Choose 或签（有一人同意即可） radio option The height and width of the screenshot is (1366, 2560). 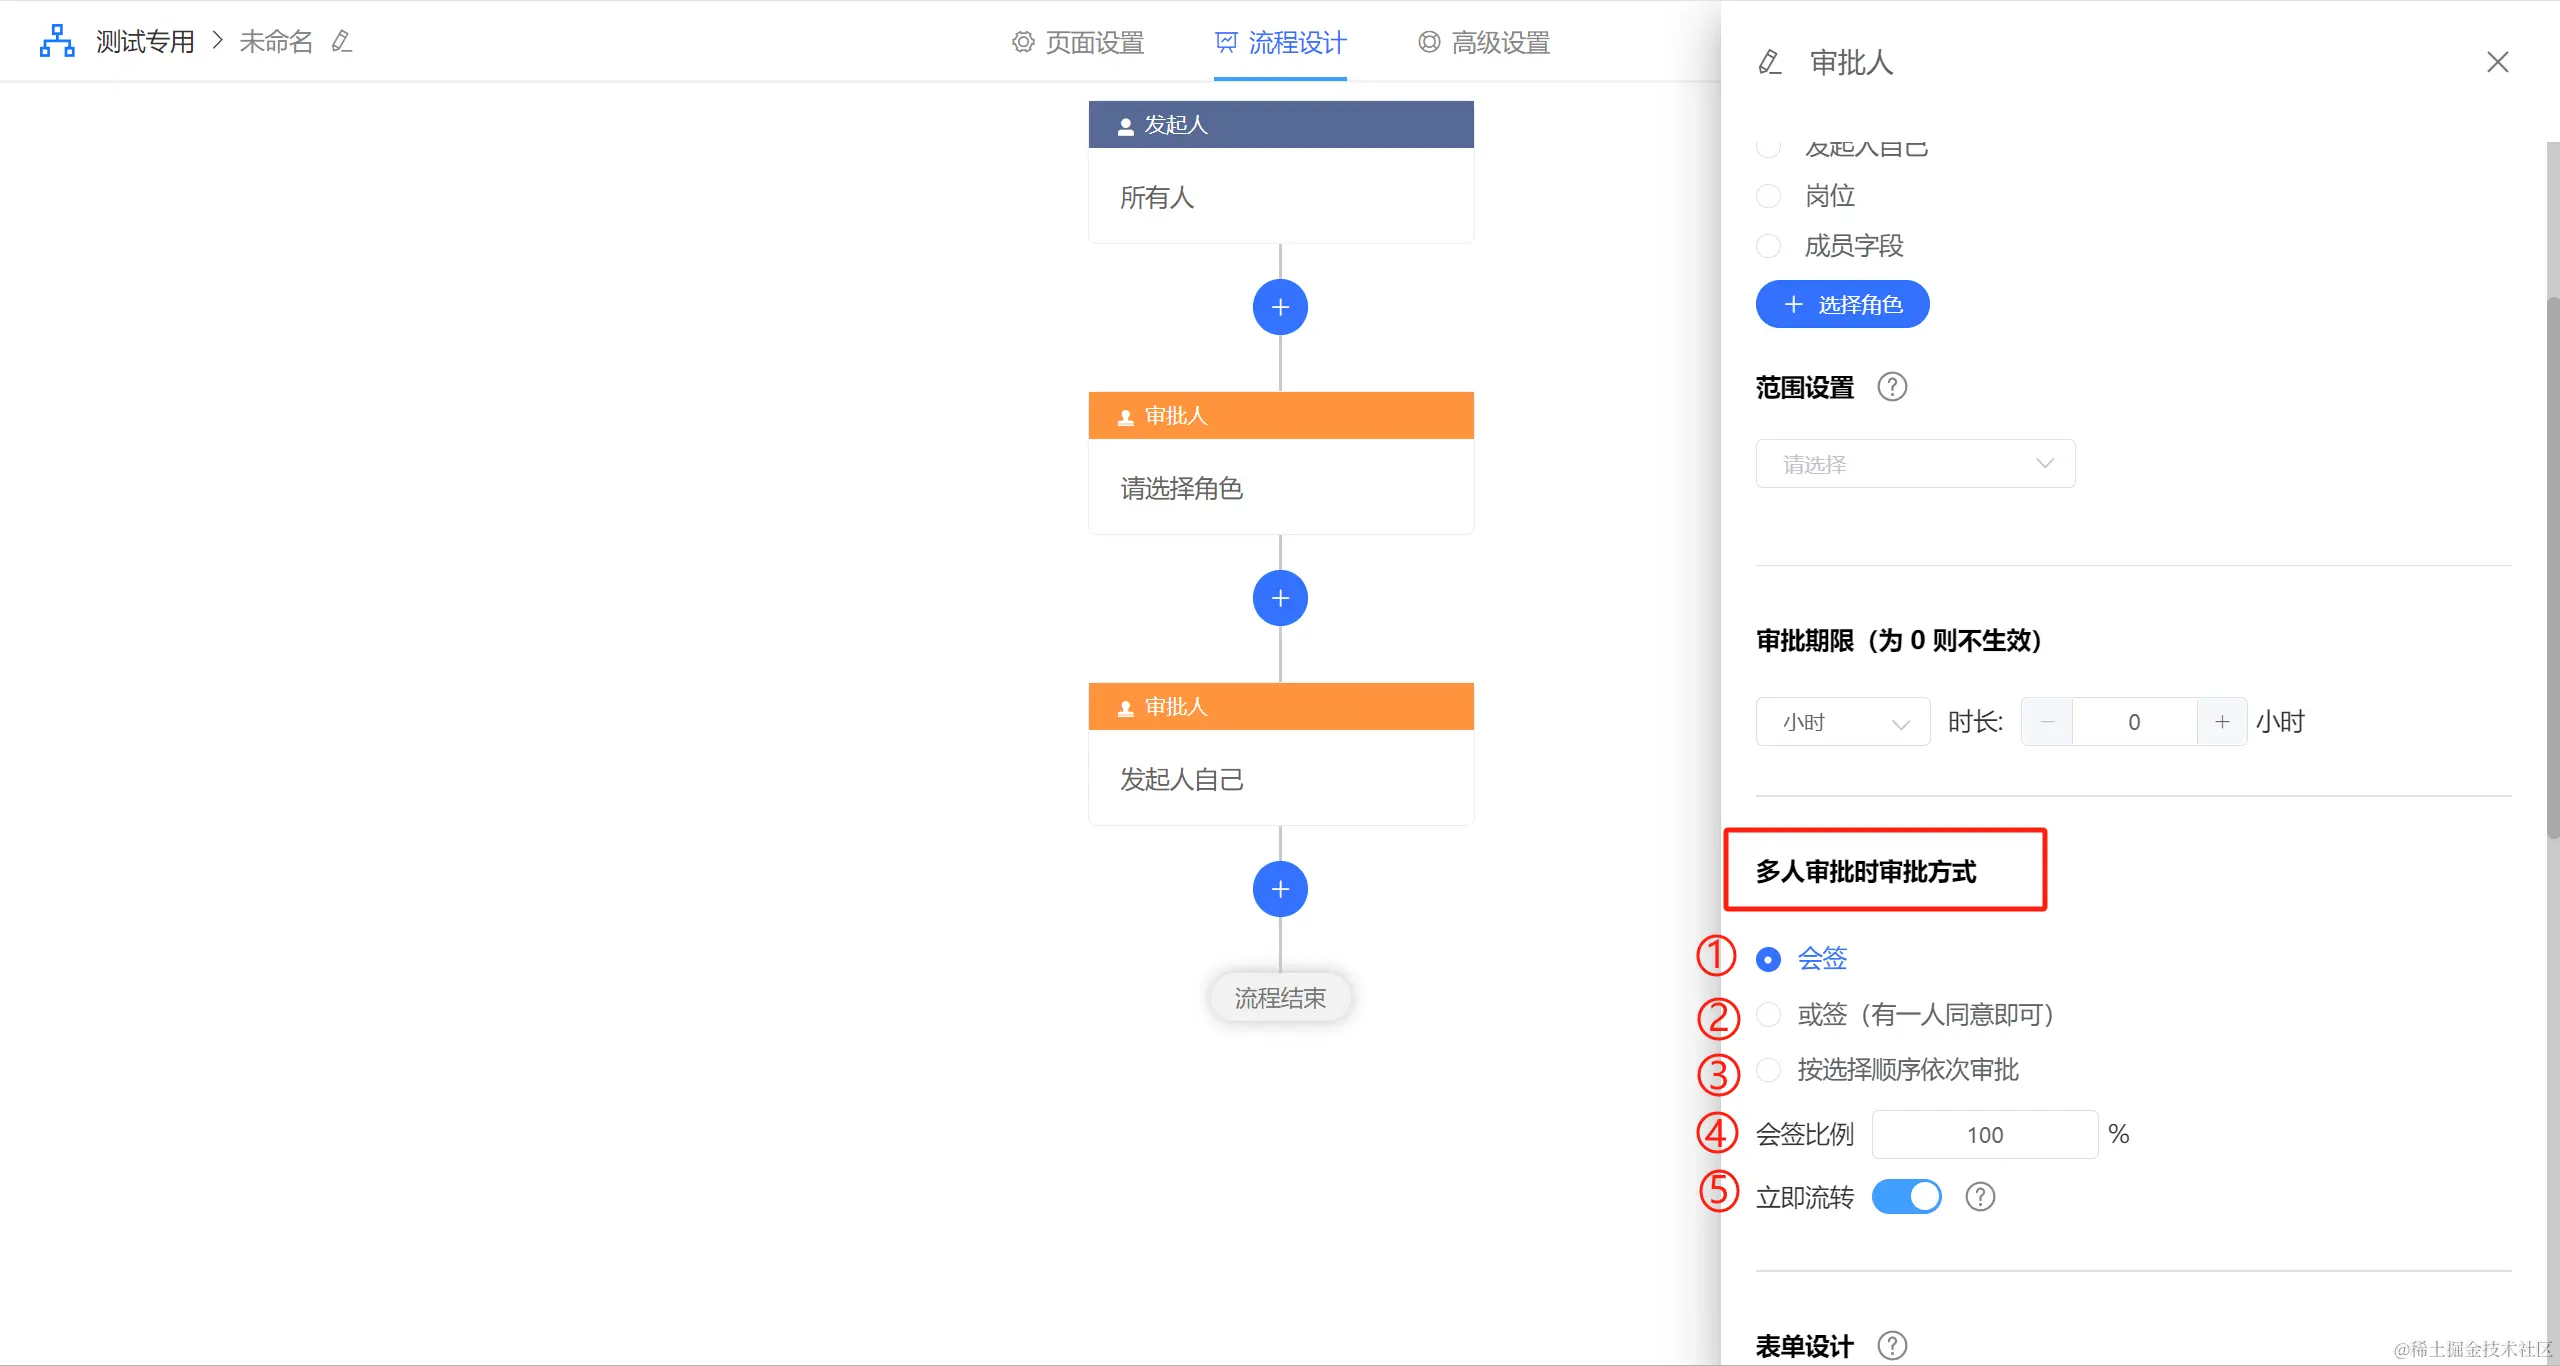[1768, 1015]
